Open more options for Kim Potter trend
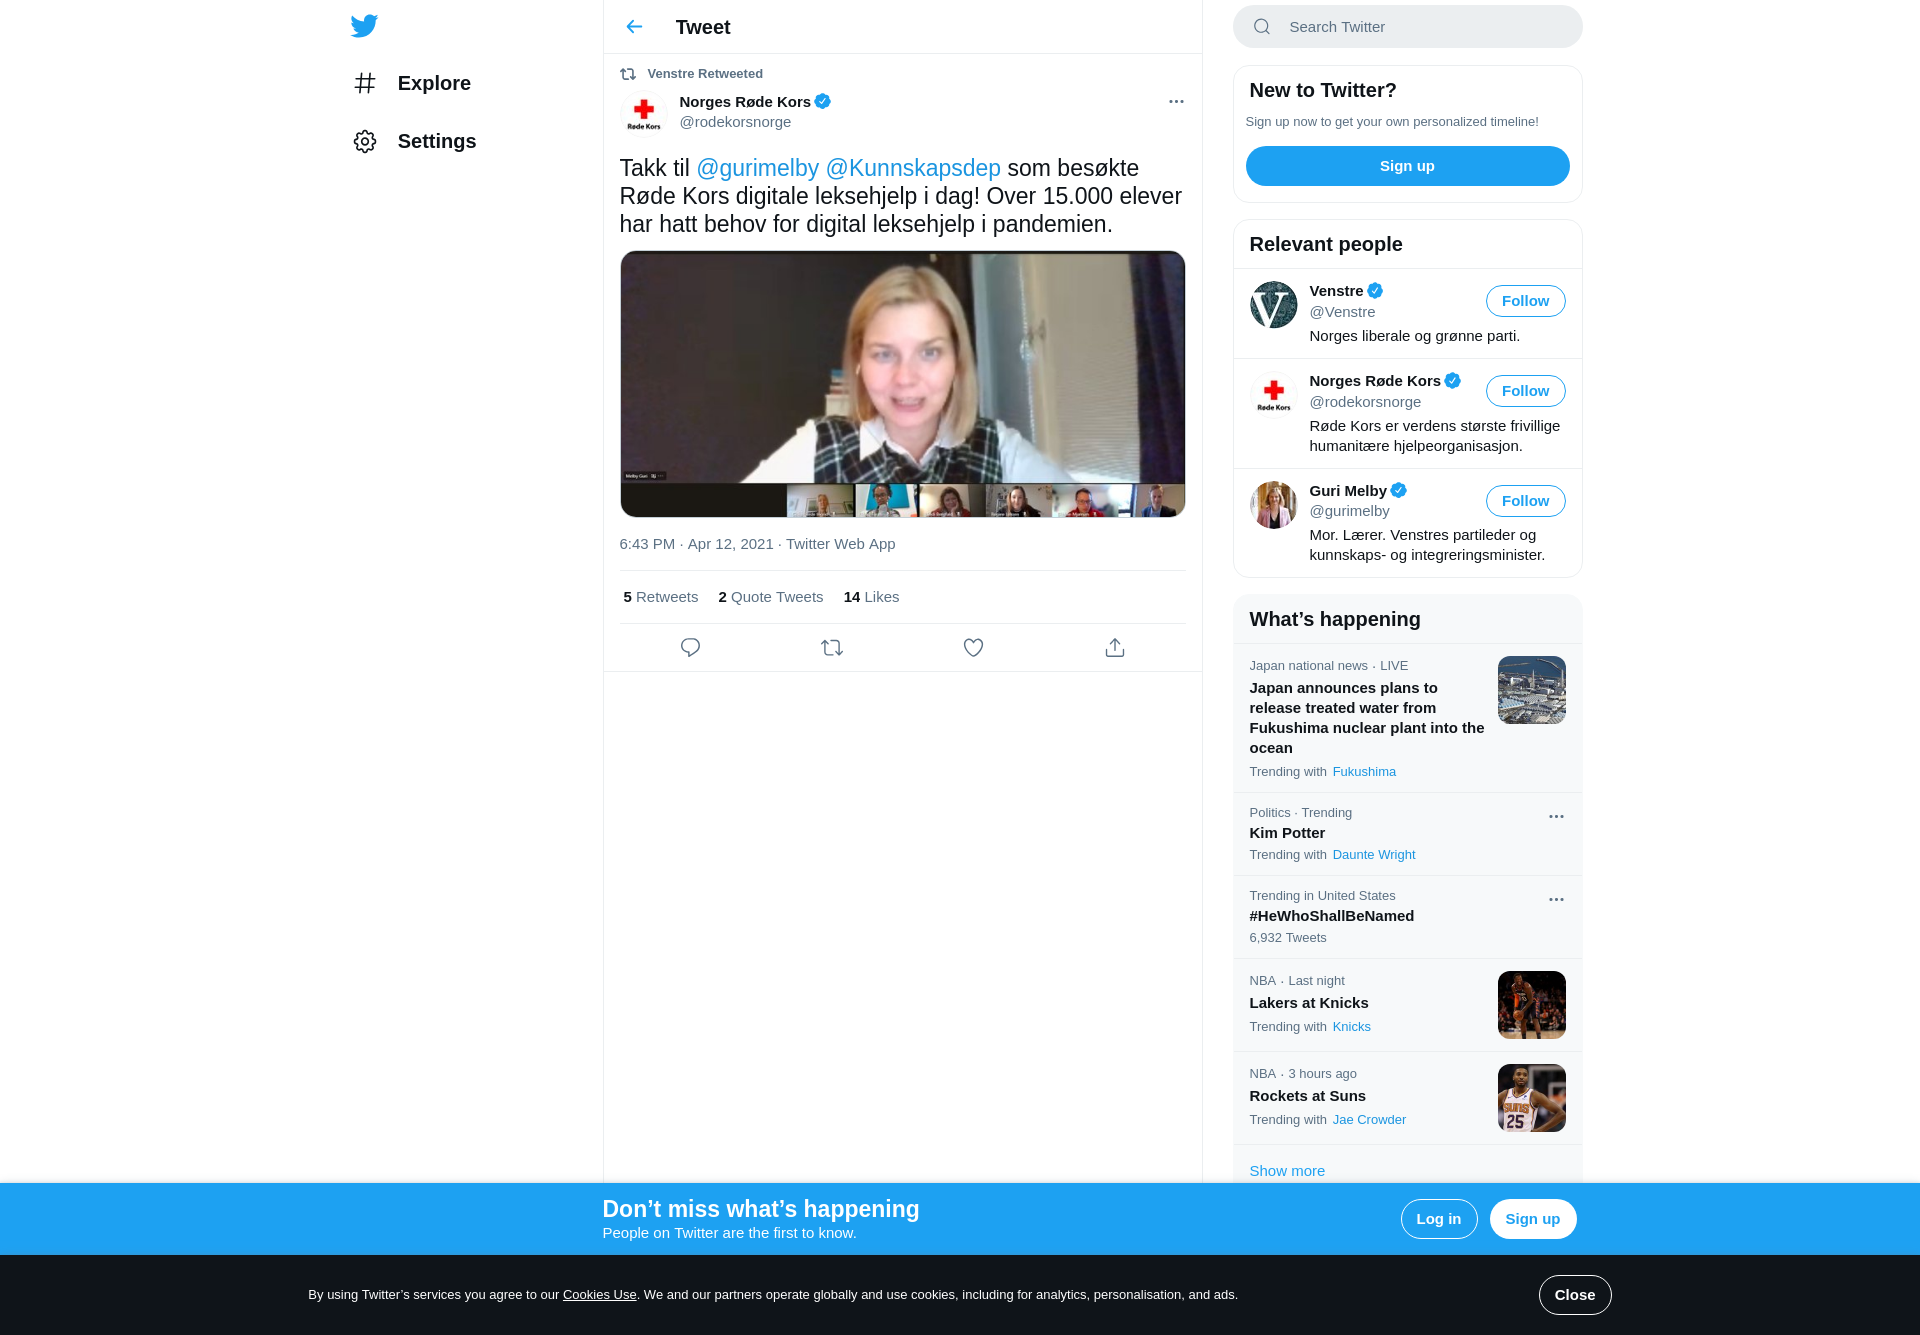 tap(1556, 817)
